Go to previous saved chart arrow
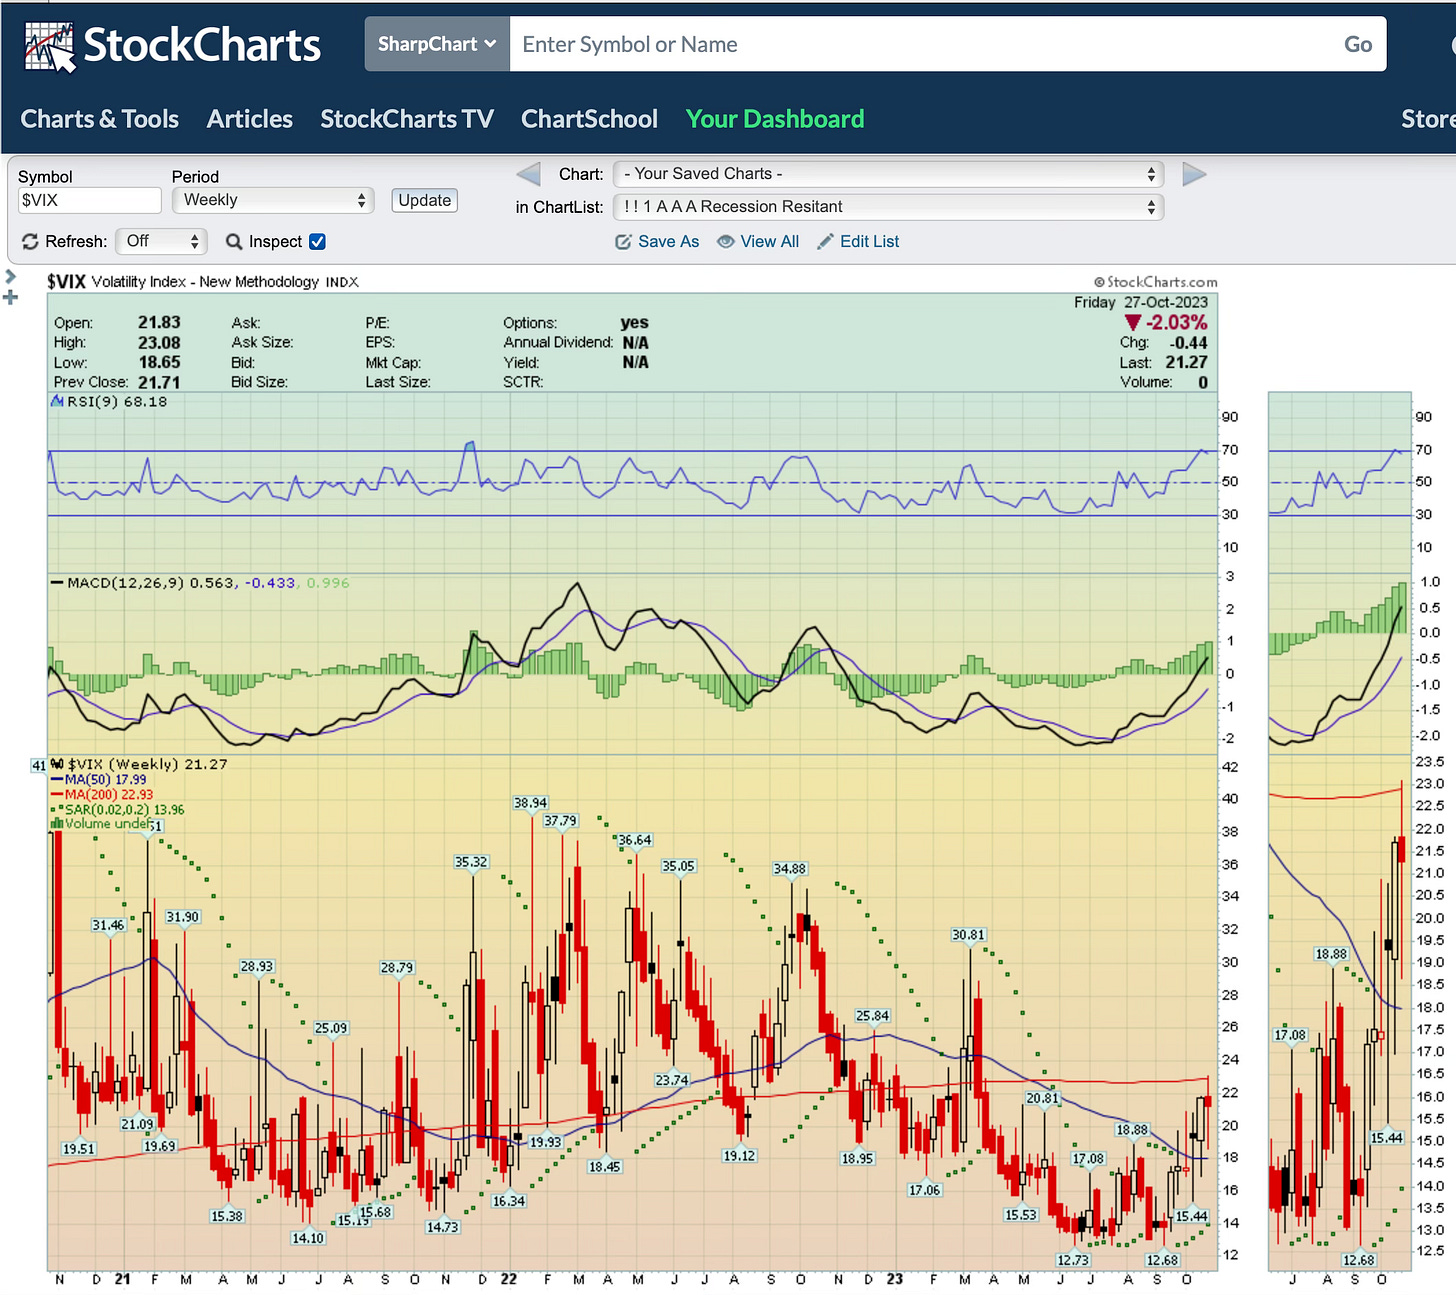Viewport: 1456px width, 1295px height. pos(528,174)
